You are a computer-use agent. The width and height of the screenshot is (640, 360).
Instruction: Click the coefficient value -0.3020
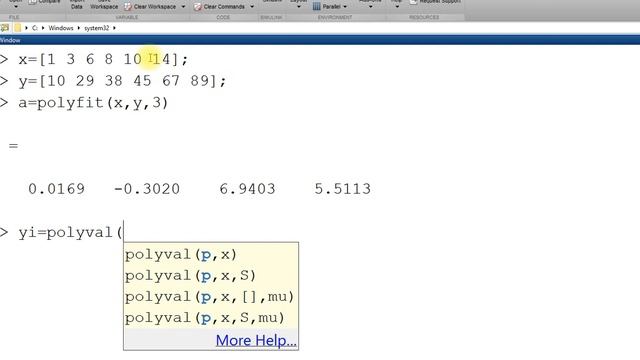147,189
